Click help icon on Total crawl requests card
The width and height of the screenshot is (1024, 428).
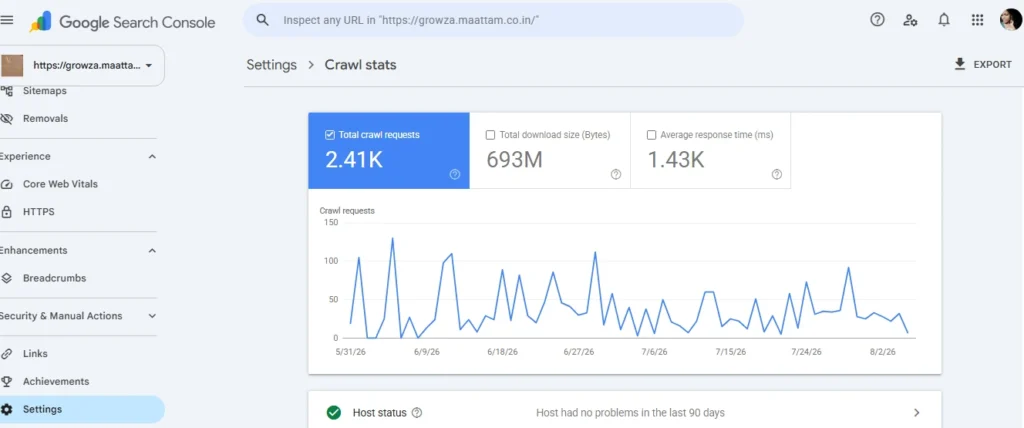[x=455, y=174]
